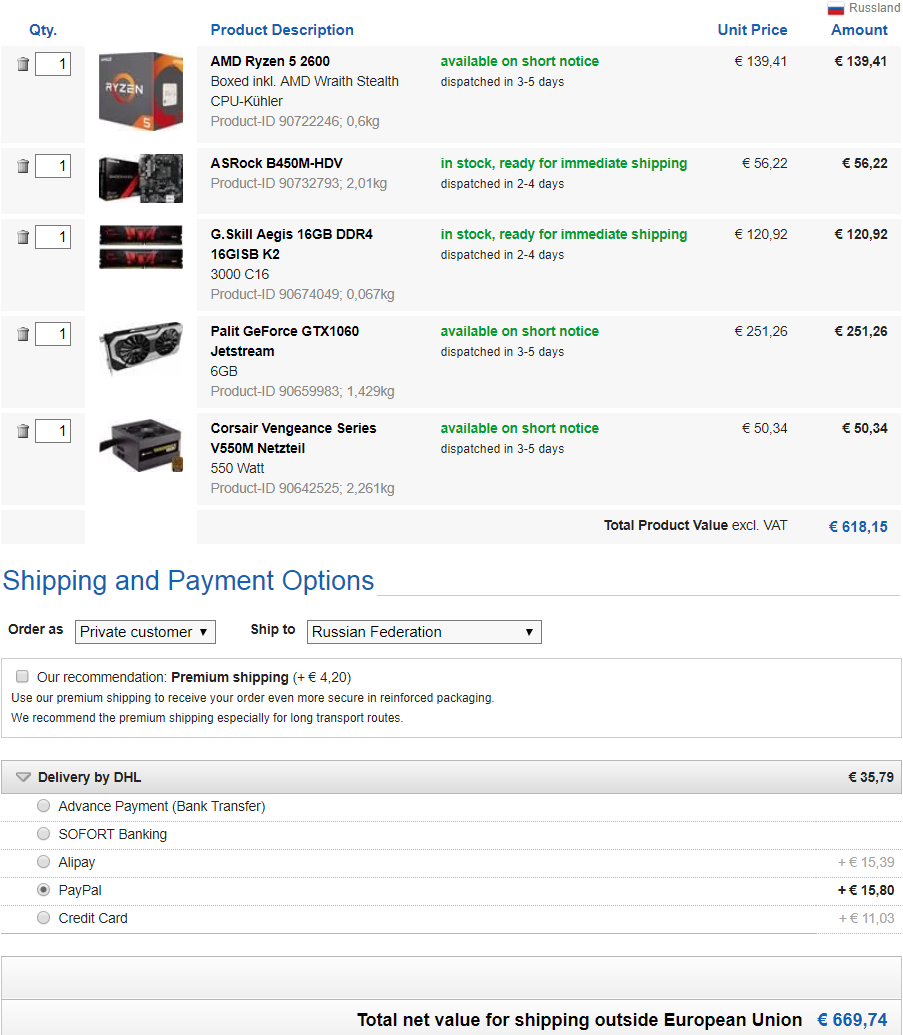Remove Corsair Vengeance V550M power supply
This screenshot has width=903, height=1035.
click(23, 431)
